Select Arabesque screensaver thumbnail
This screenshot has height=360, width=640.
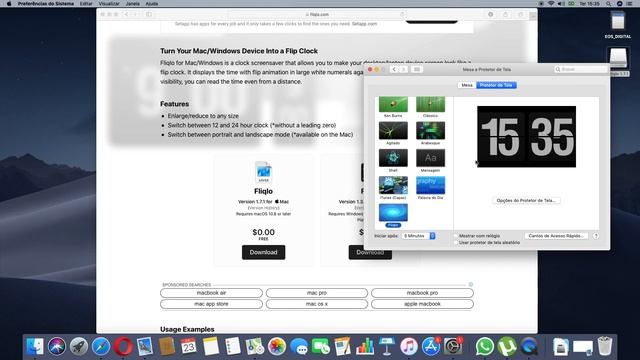click(430, 131)
